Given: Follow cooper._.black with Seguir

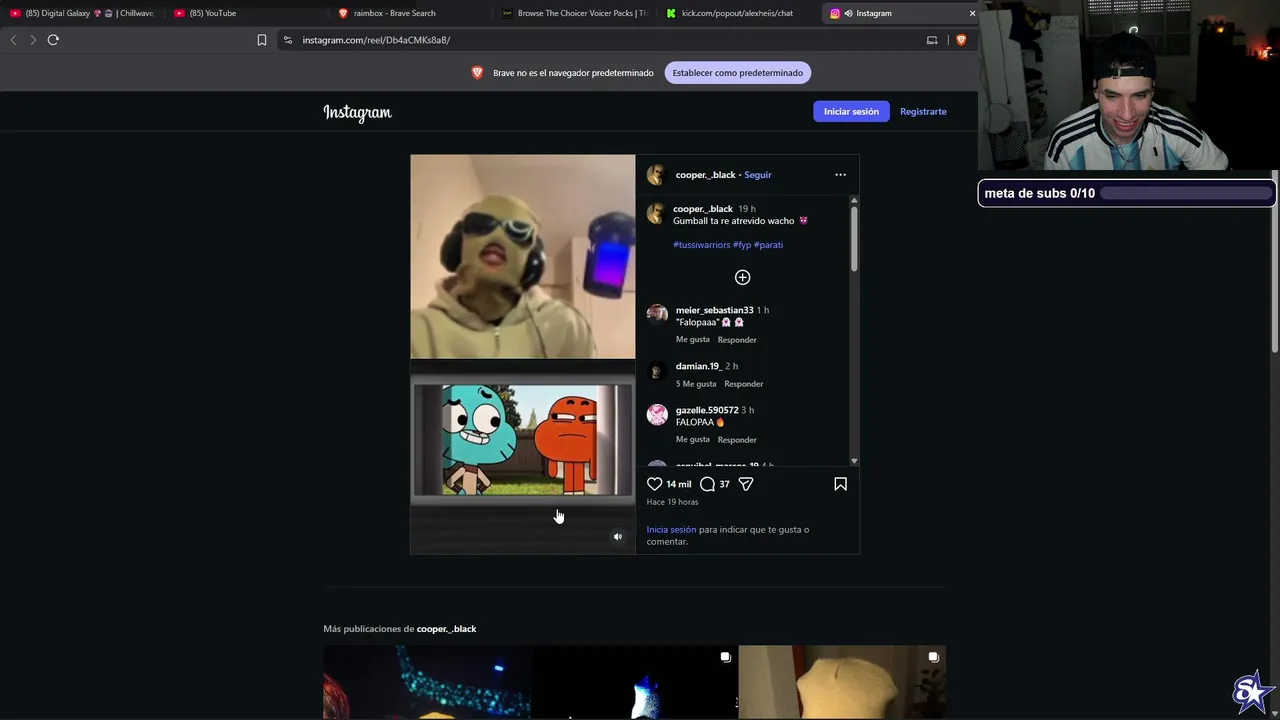Looking at the screenshot, I should click(758, 175).
